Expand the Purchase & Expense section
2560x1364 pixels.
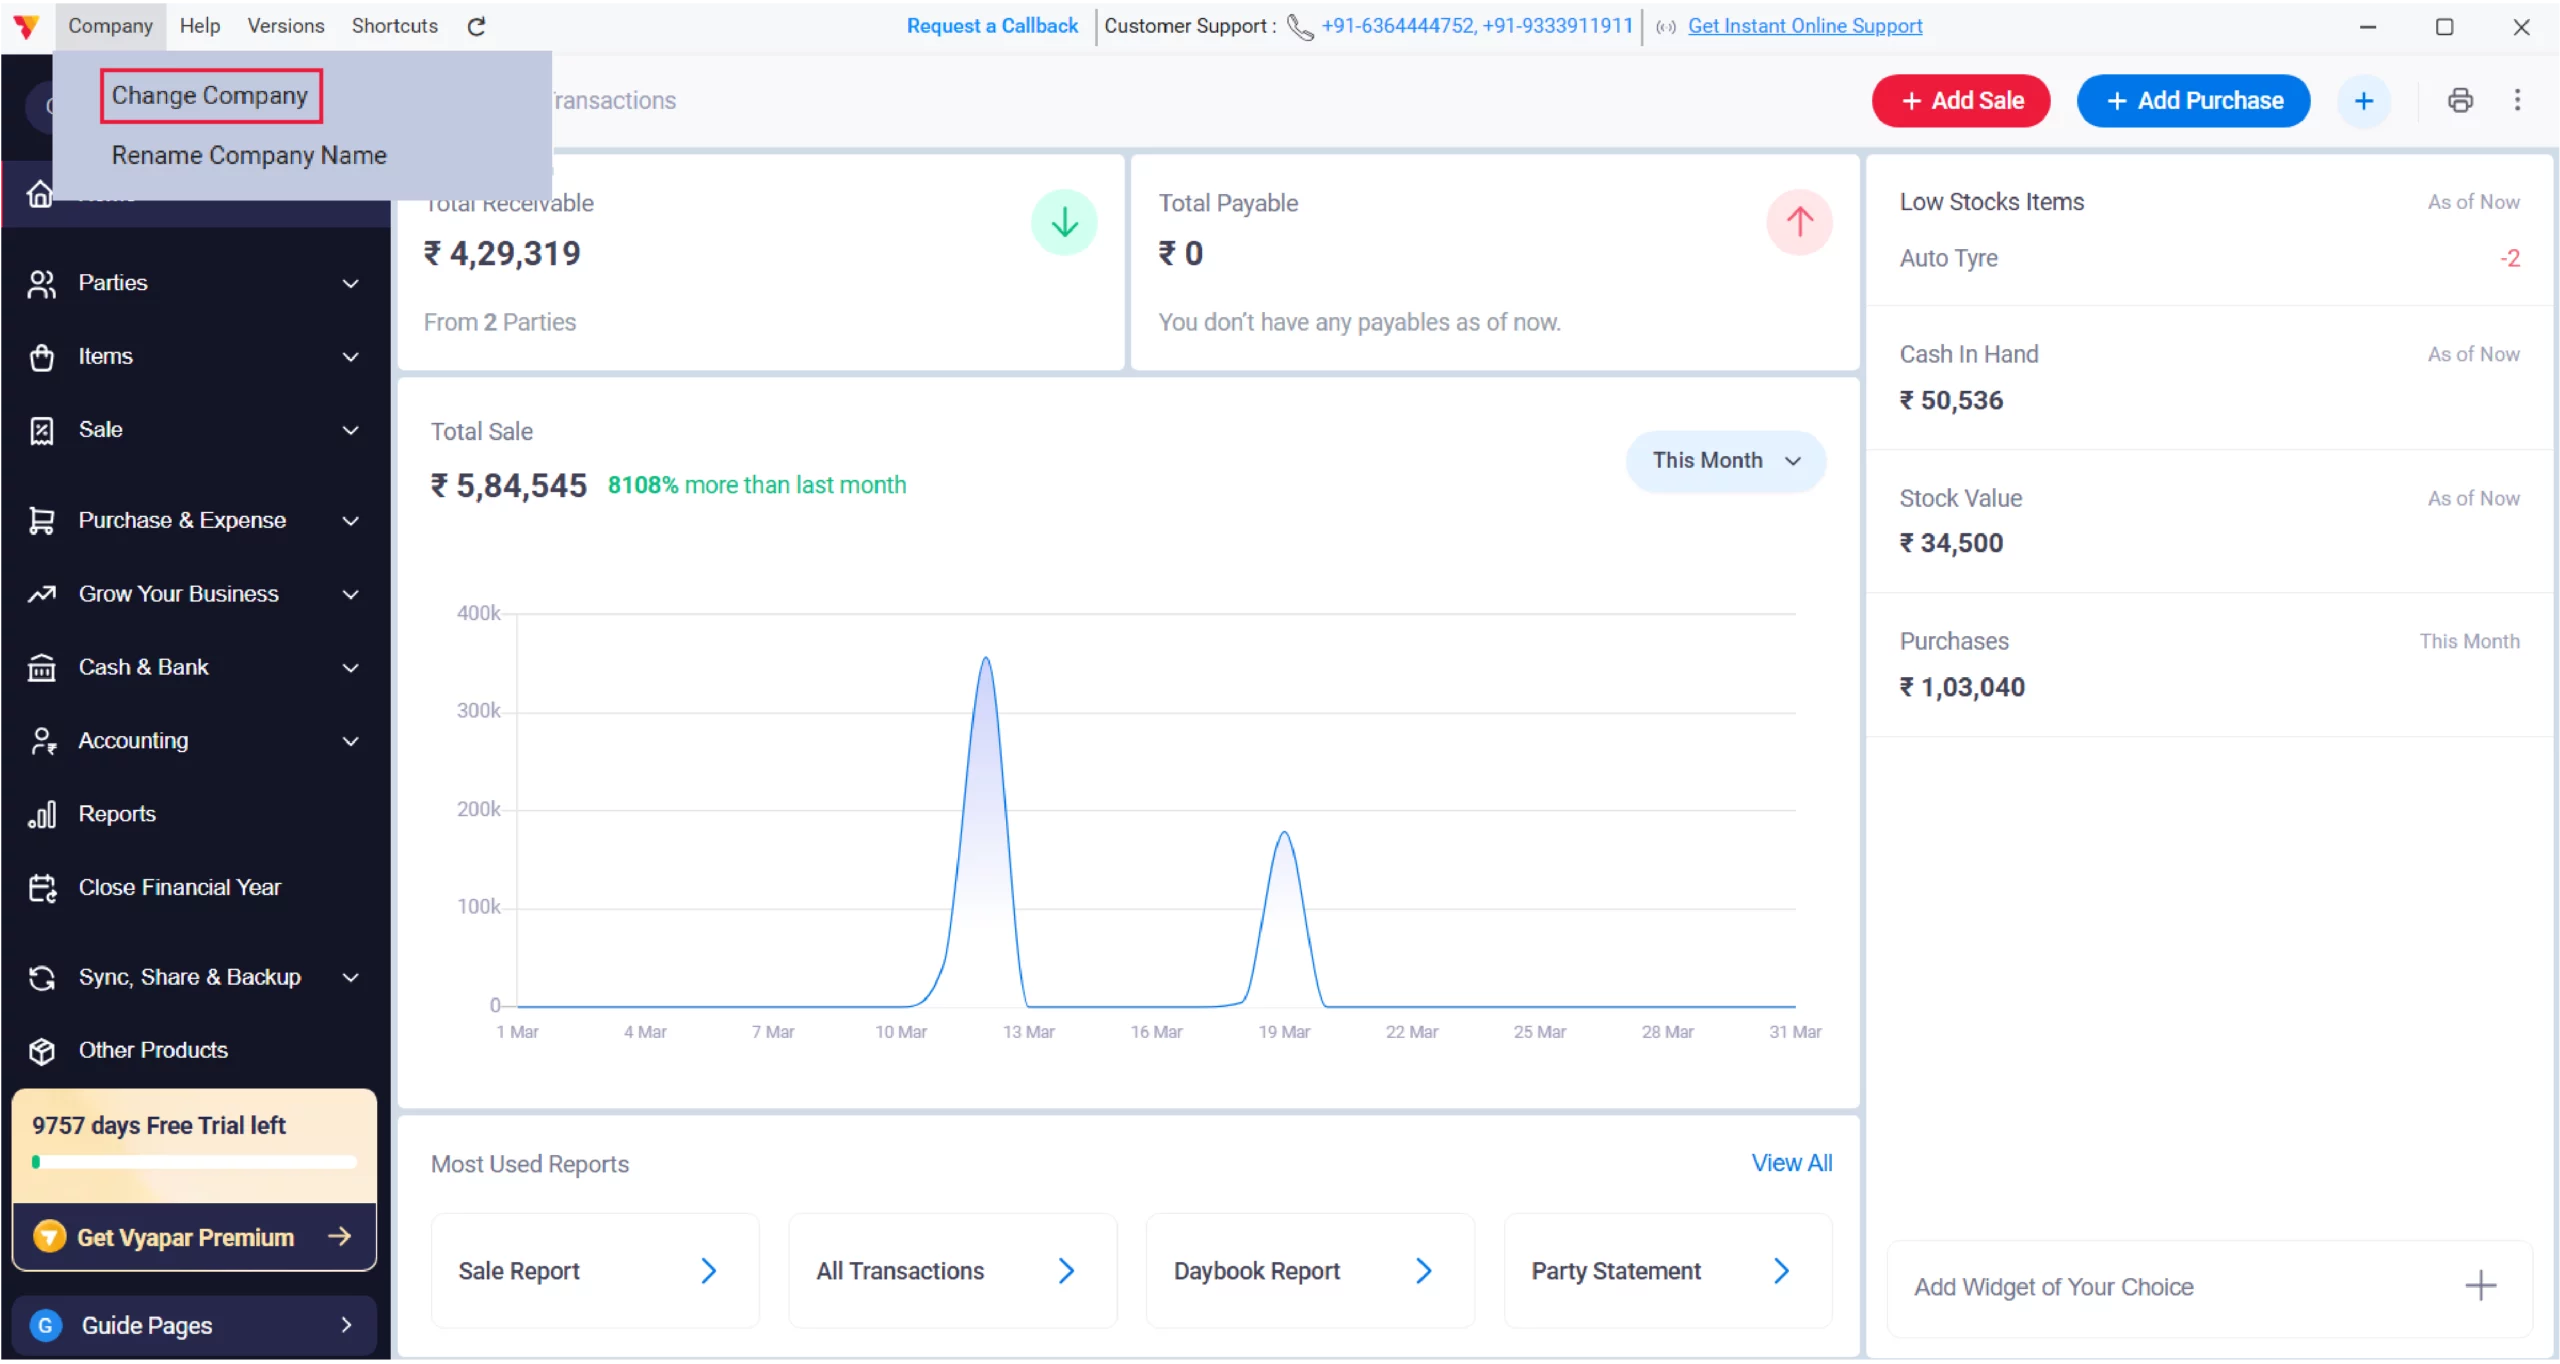[x=350, y=521]
